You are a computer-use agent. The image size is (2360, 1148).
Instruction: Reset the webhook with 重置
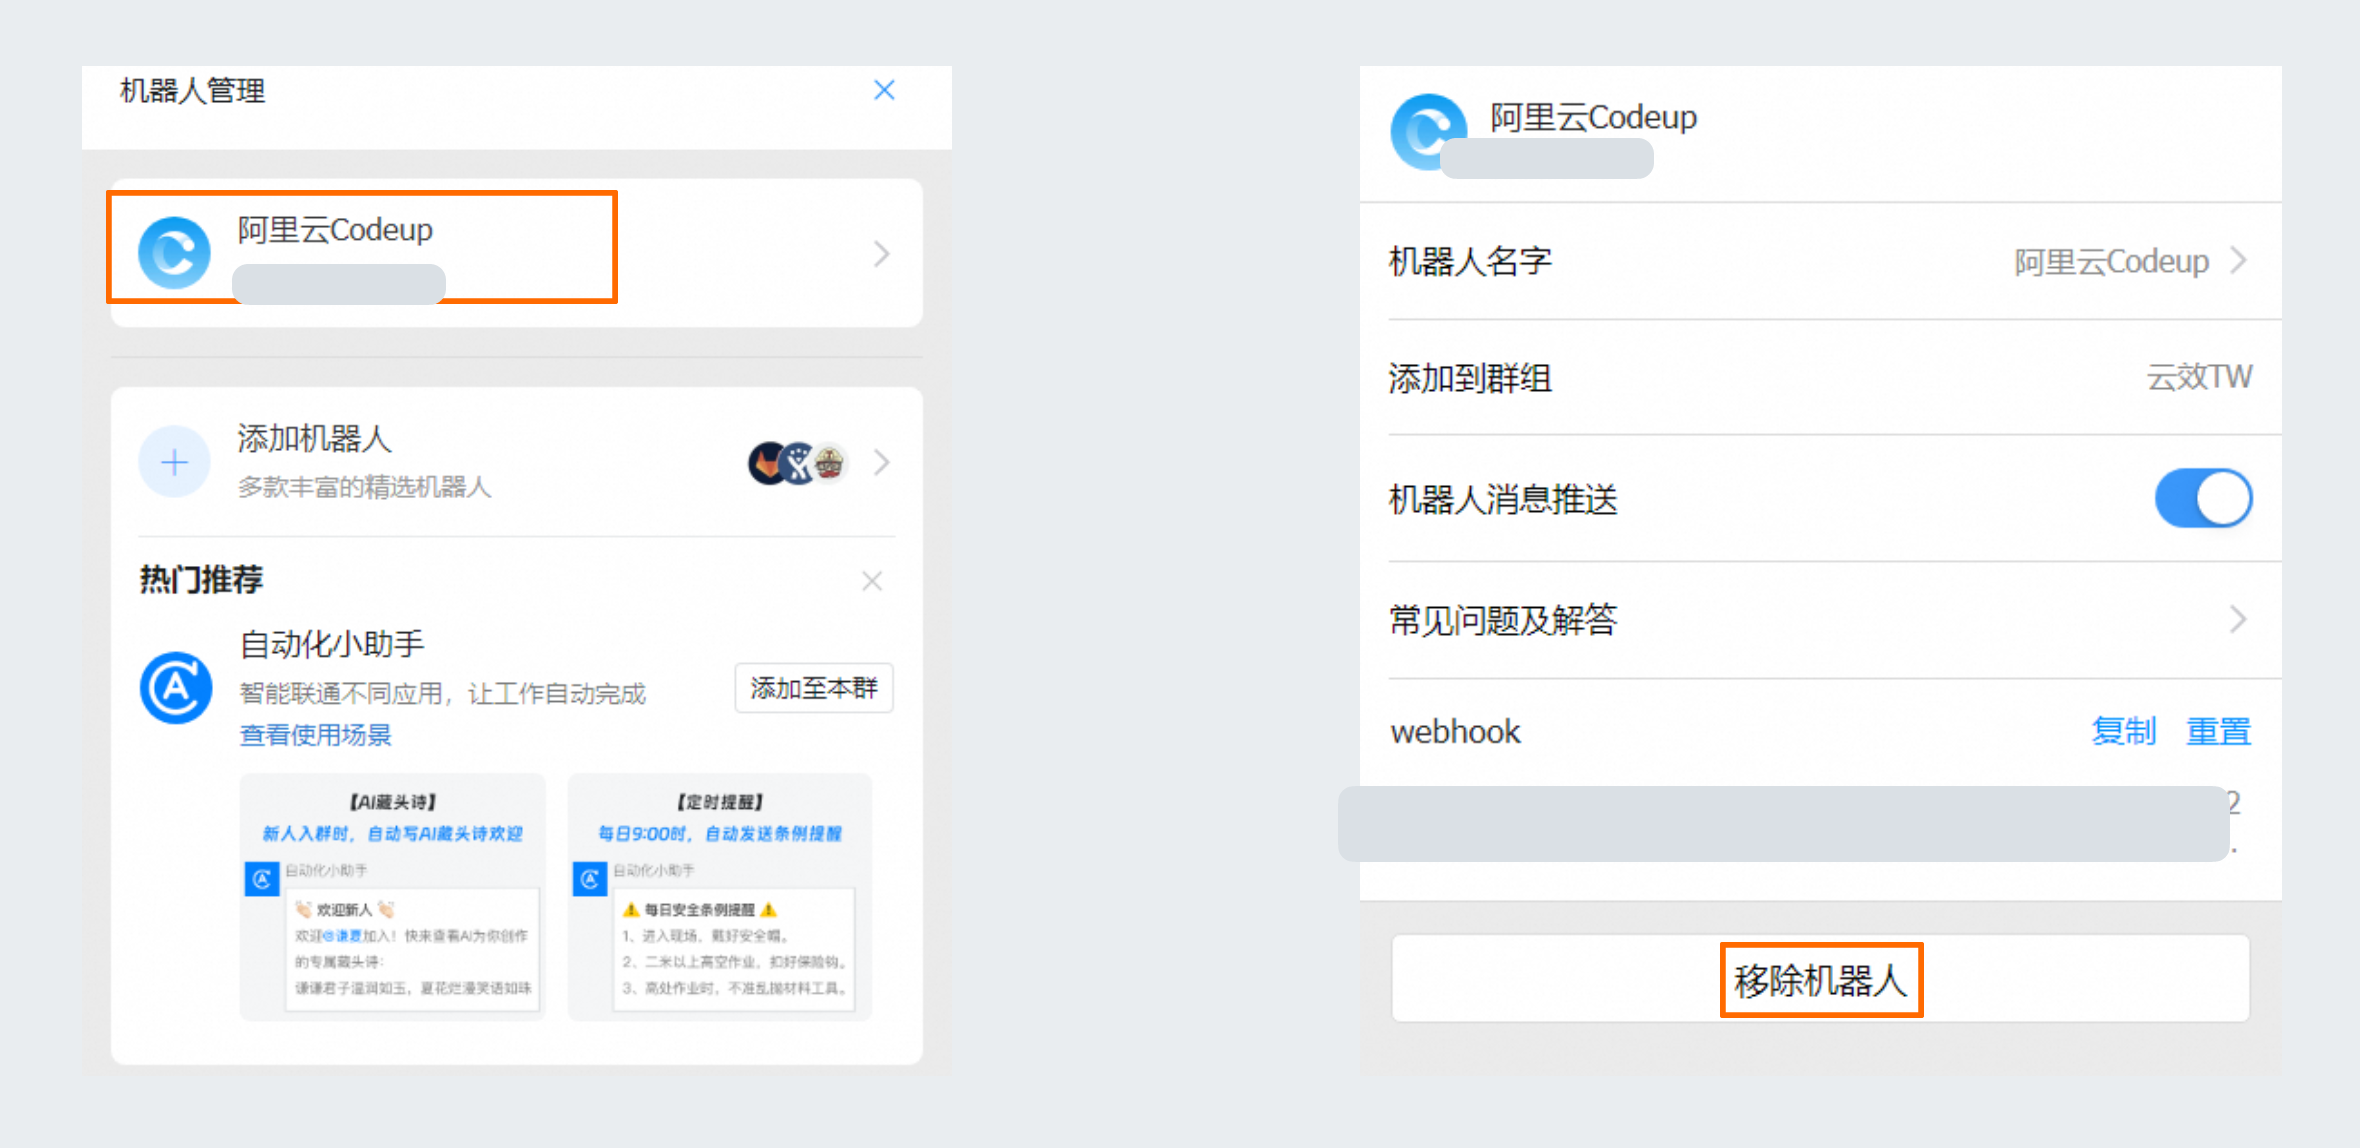(x=2218, y=732)
